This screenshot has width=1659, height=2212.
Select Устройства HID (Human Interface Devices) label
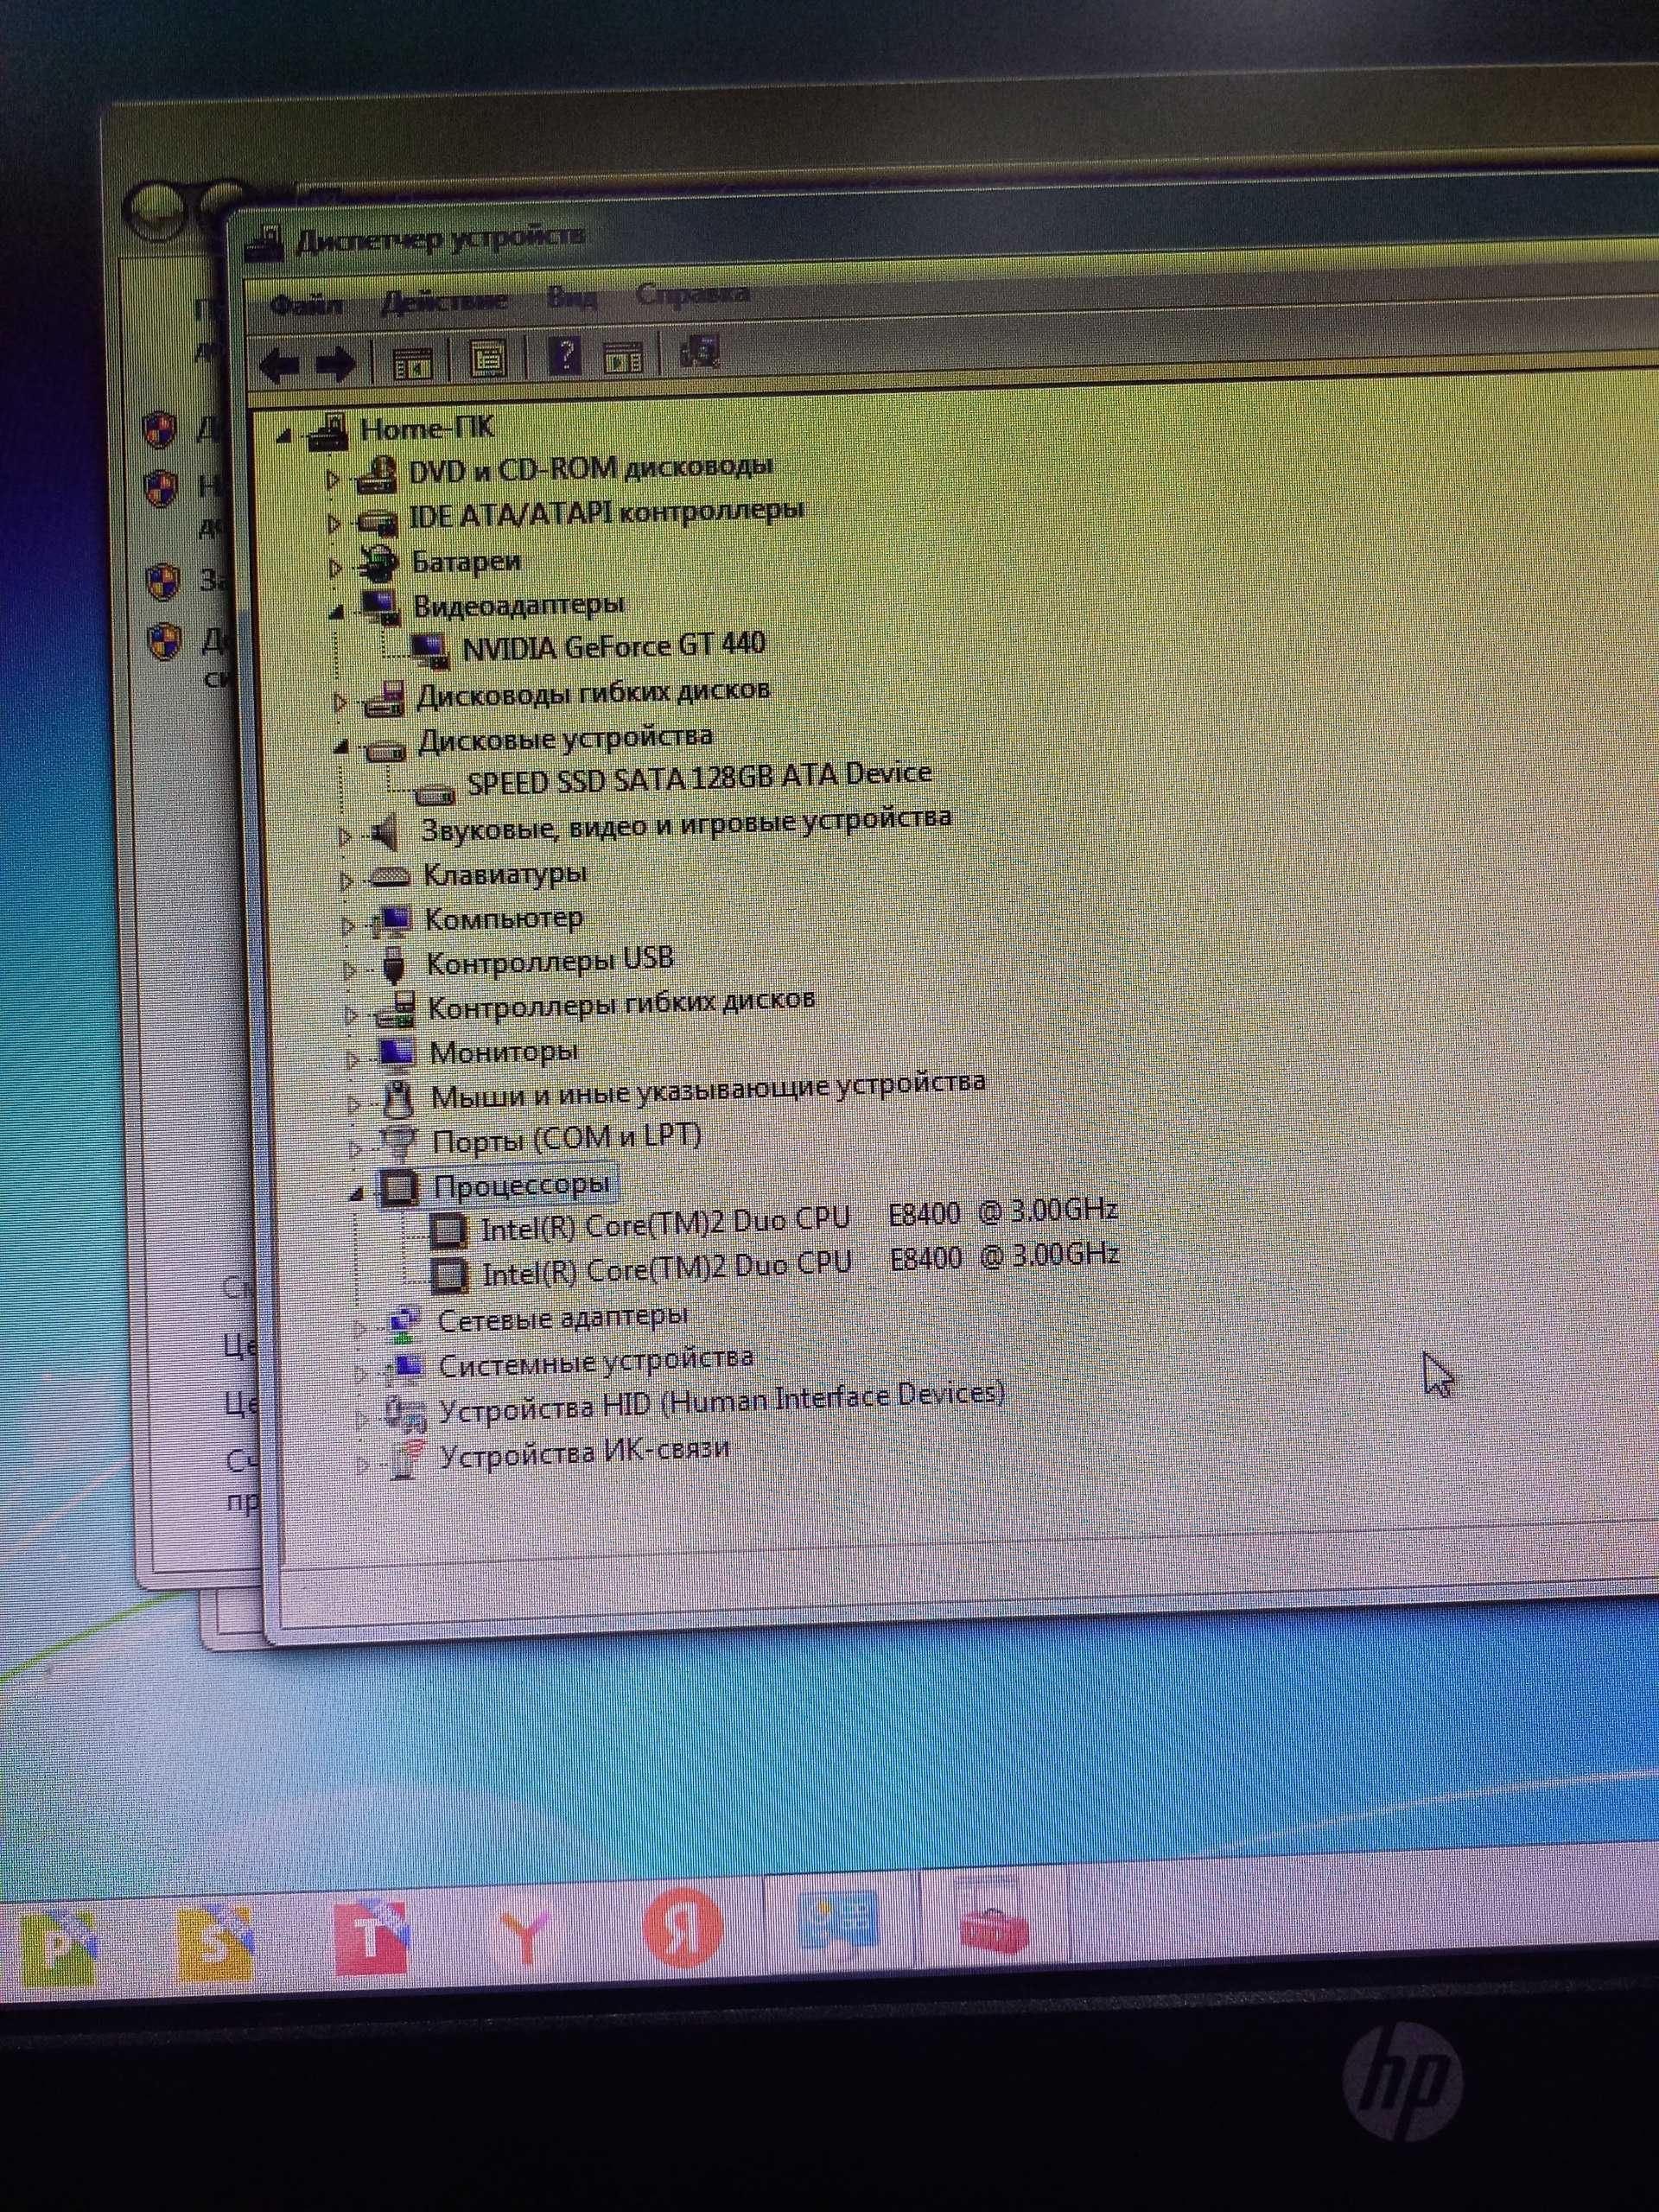tap(722, 1402)
